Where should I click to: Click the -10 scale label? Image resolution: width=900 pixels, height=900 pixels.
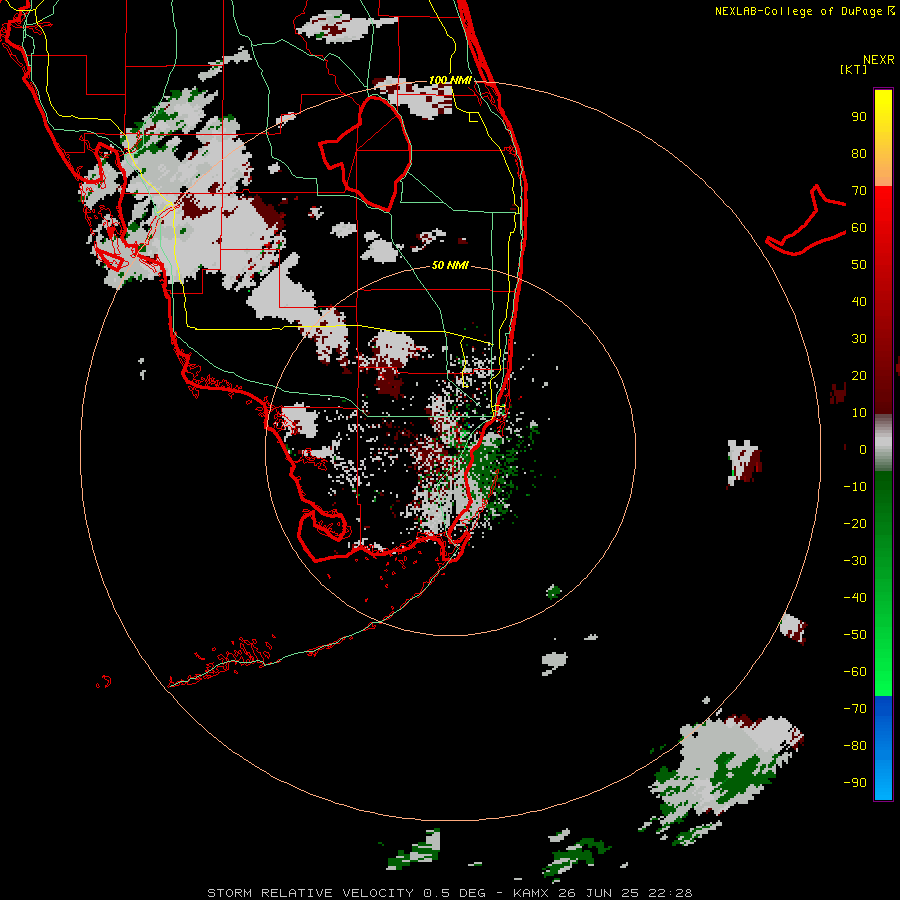click(855, 487)
